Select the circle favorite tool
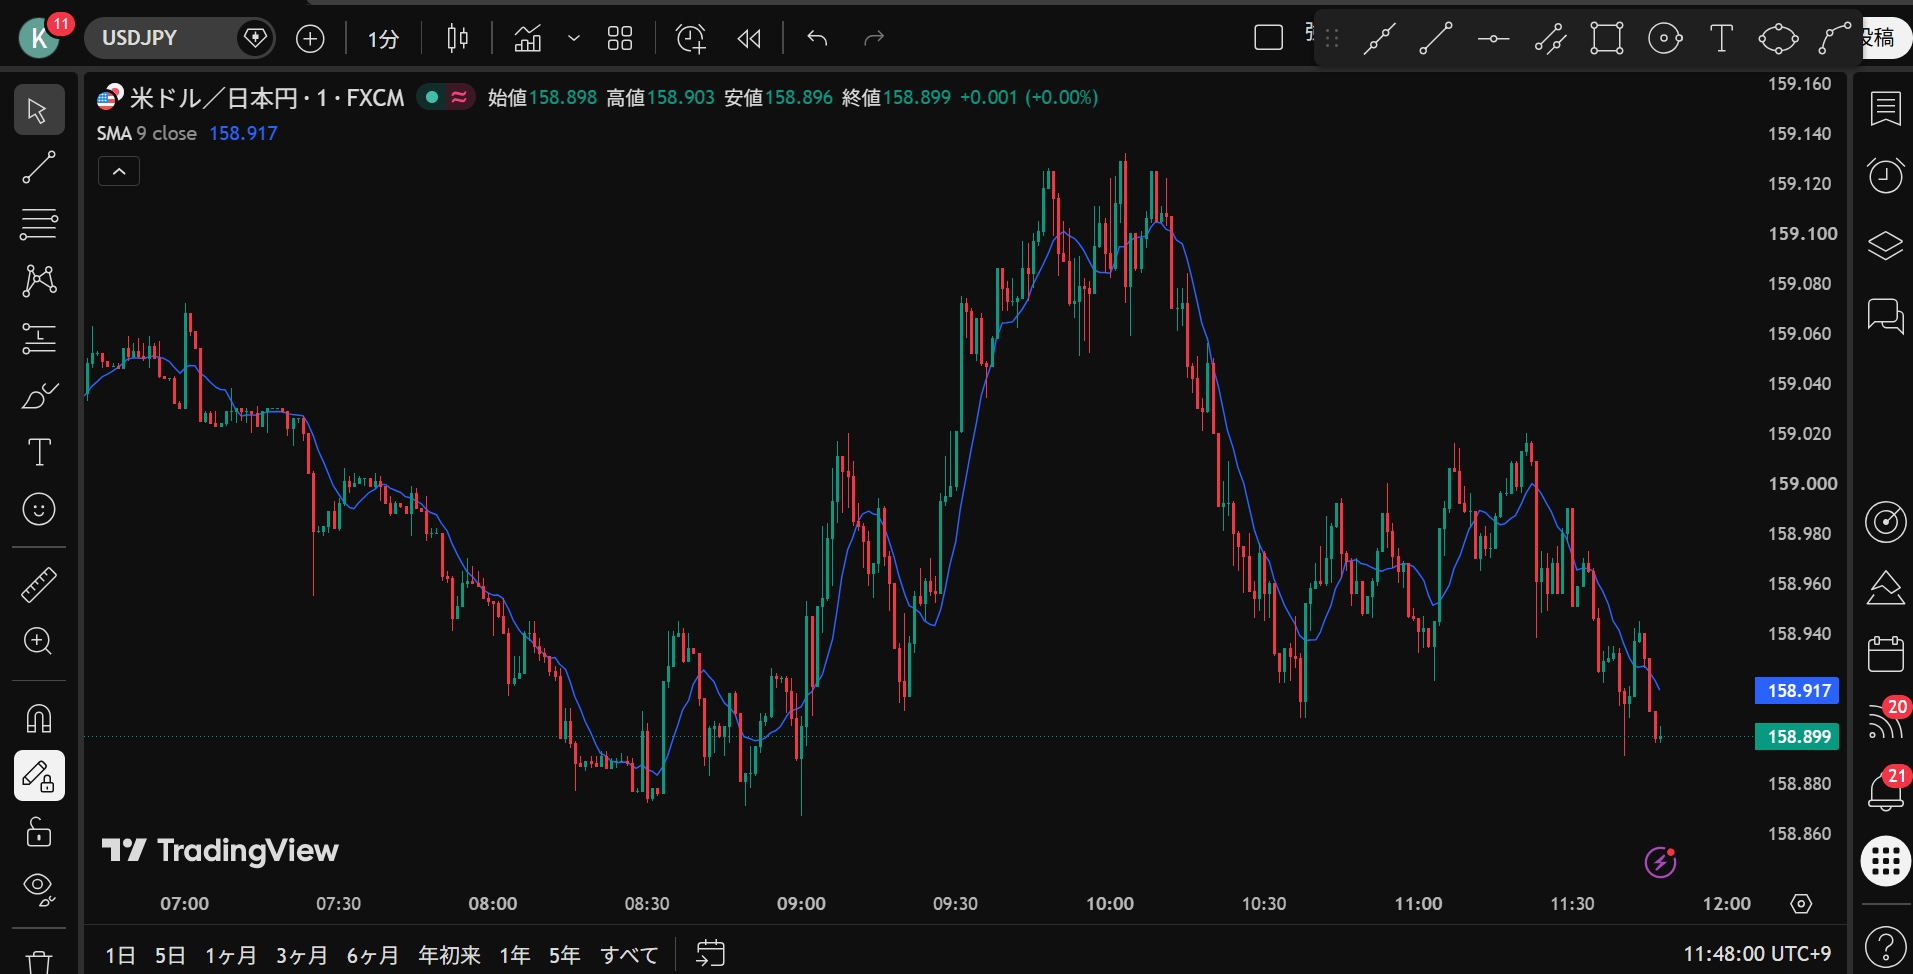This screenshot has width=1913, height=974. point(1665,38)
